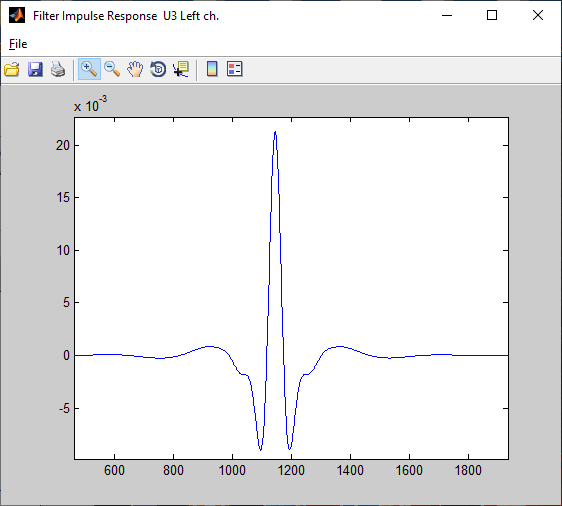Click the impulse response peak on plot
562x506 pixels.
click(275, 132)
